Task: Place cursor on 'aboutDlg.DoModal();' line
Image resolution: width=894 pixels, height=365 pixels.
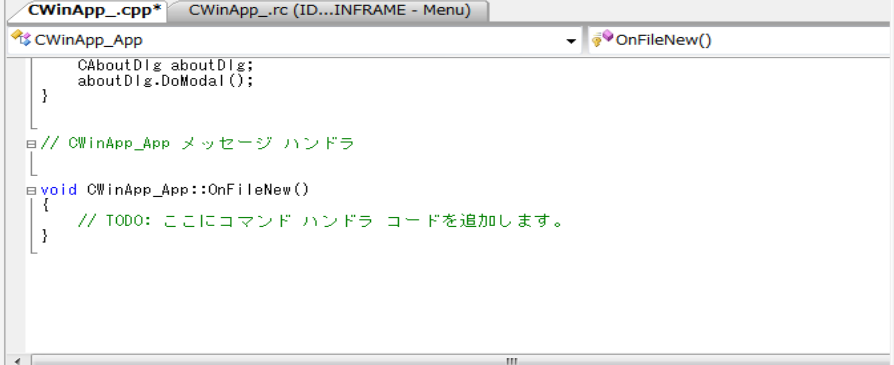Action: click(165, 80)
